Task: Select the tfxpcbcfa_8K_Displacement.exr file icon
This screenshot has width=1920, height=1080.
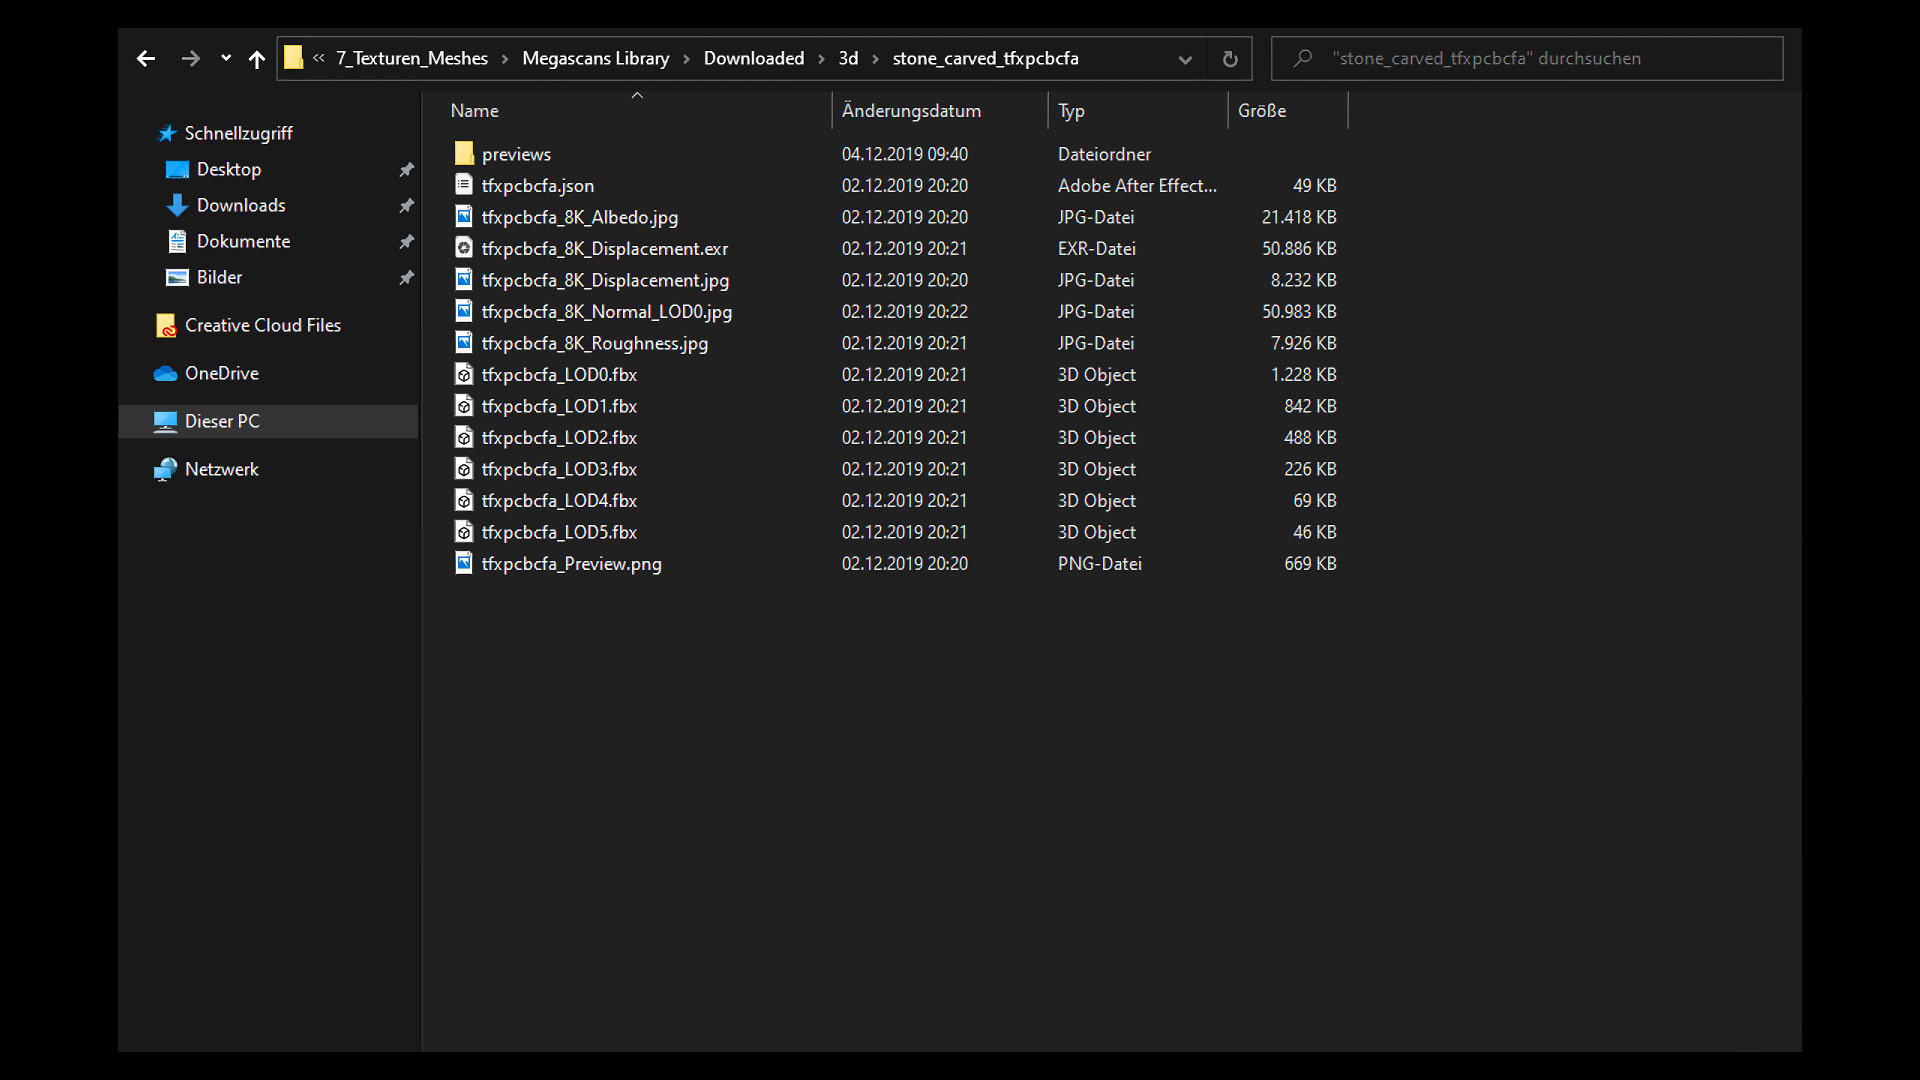Action: coord(464,248)
